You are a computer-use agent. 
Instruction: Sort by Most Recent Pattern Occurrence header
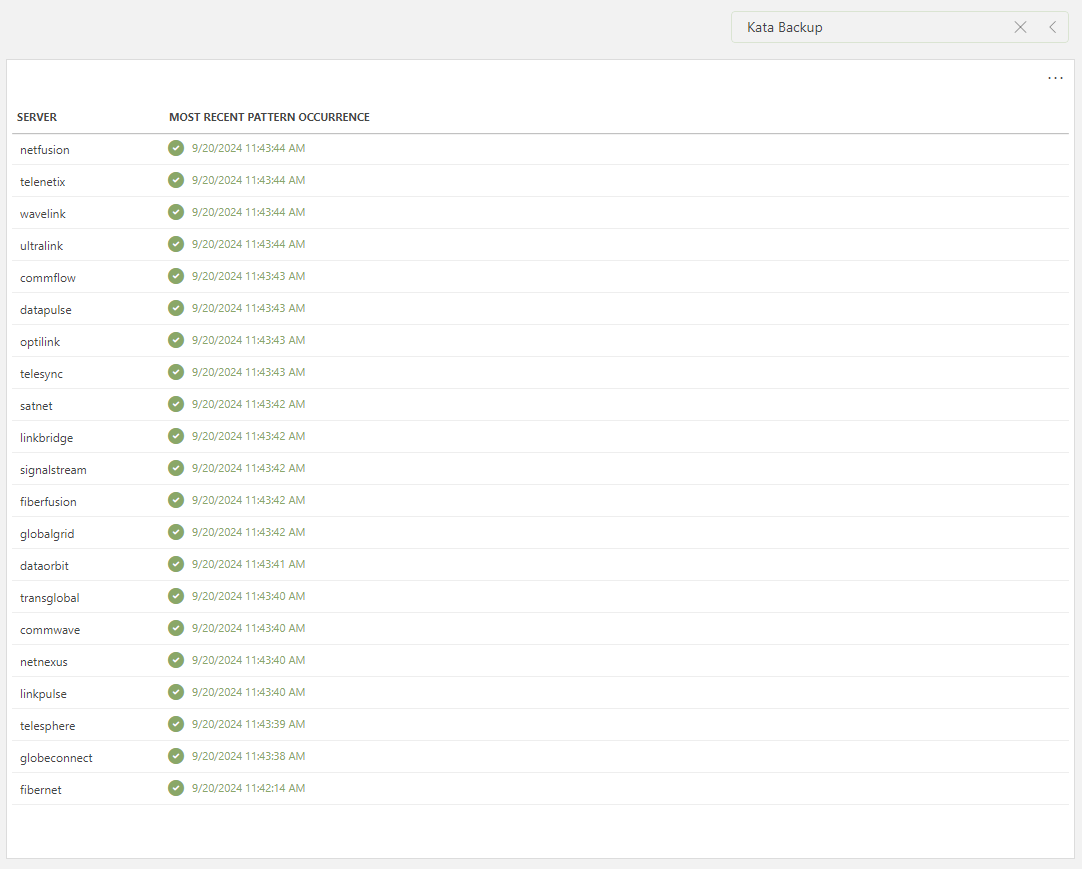269,117
